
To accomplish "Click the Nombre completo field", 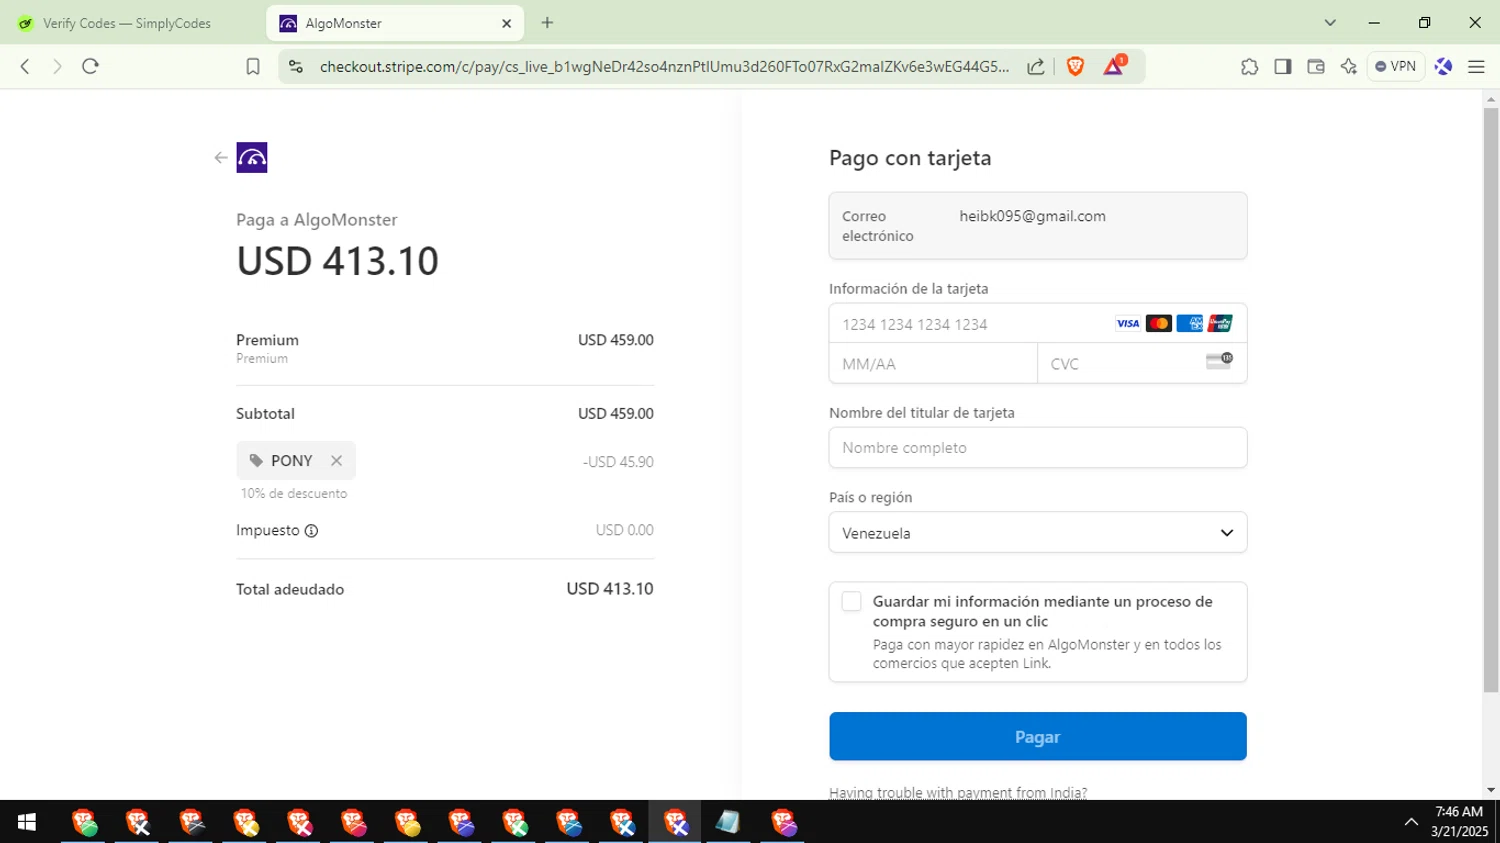I will 1038,448.
